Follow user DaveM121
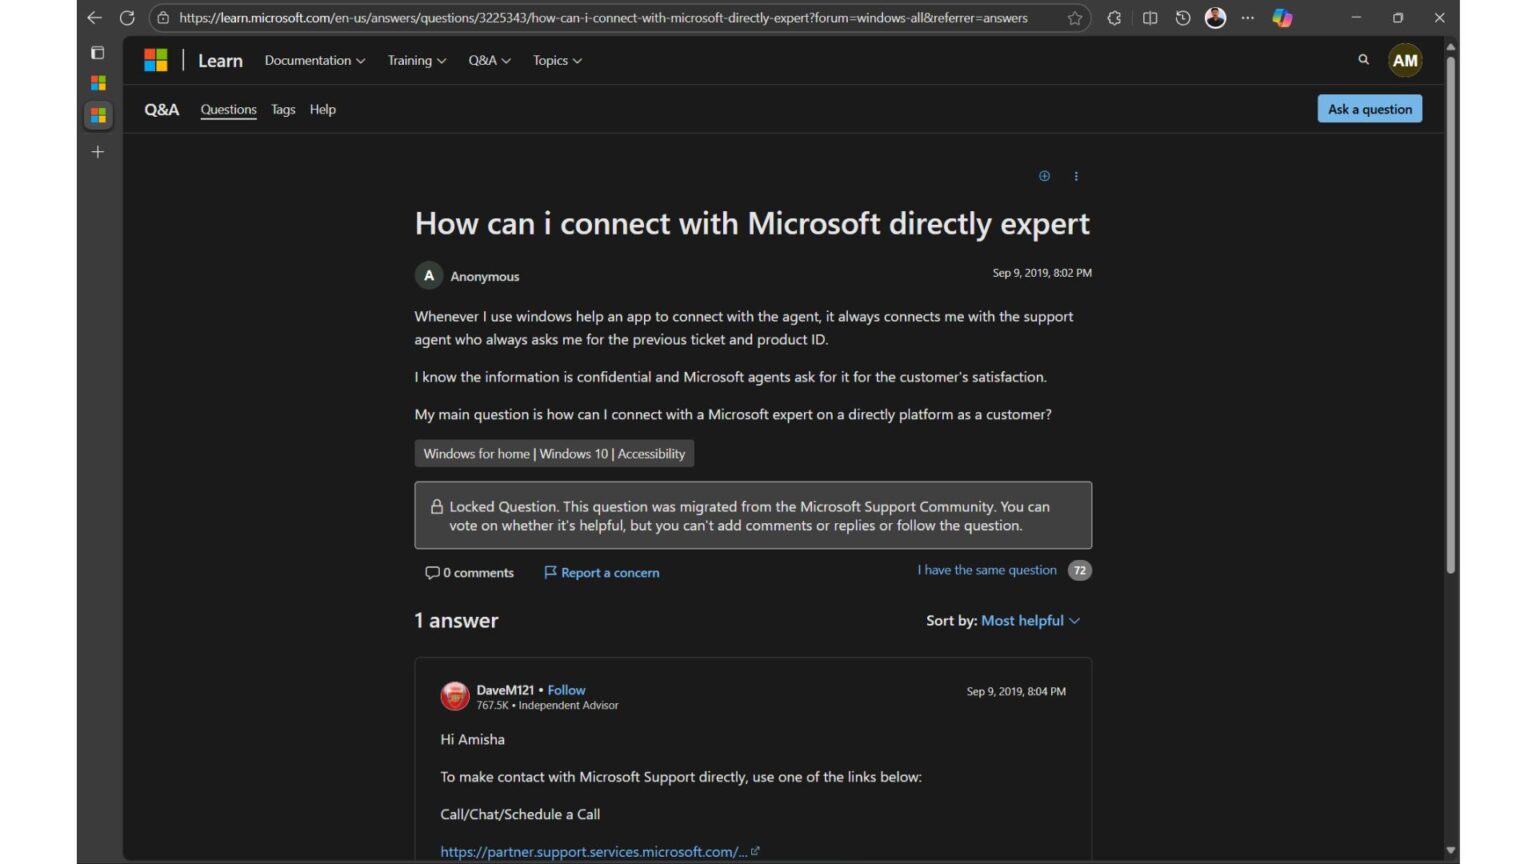This screenshot has width=1536, height=864. click(566, 690)
